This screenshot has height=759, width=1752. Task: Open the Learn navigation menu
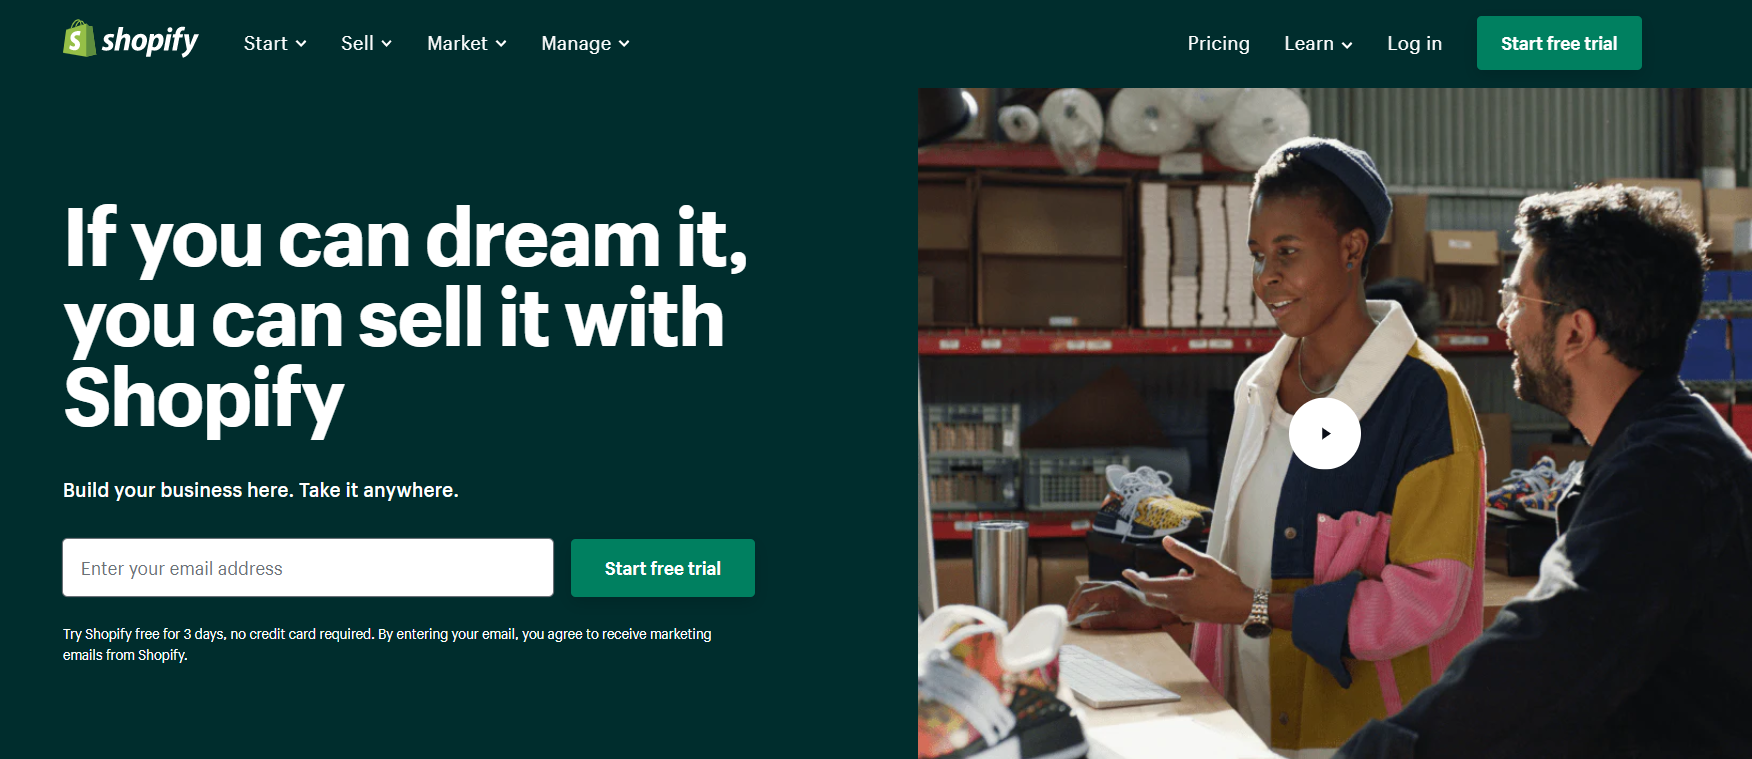(1318, 43)
